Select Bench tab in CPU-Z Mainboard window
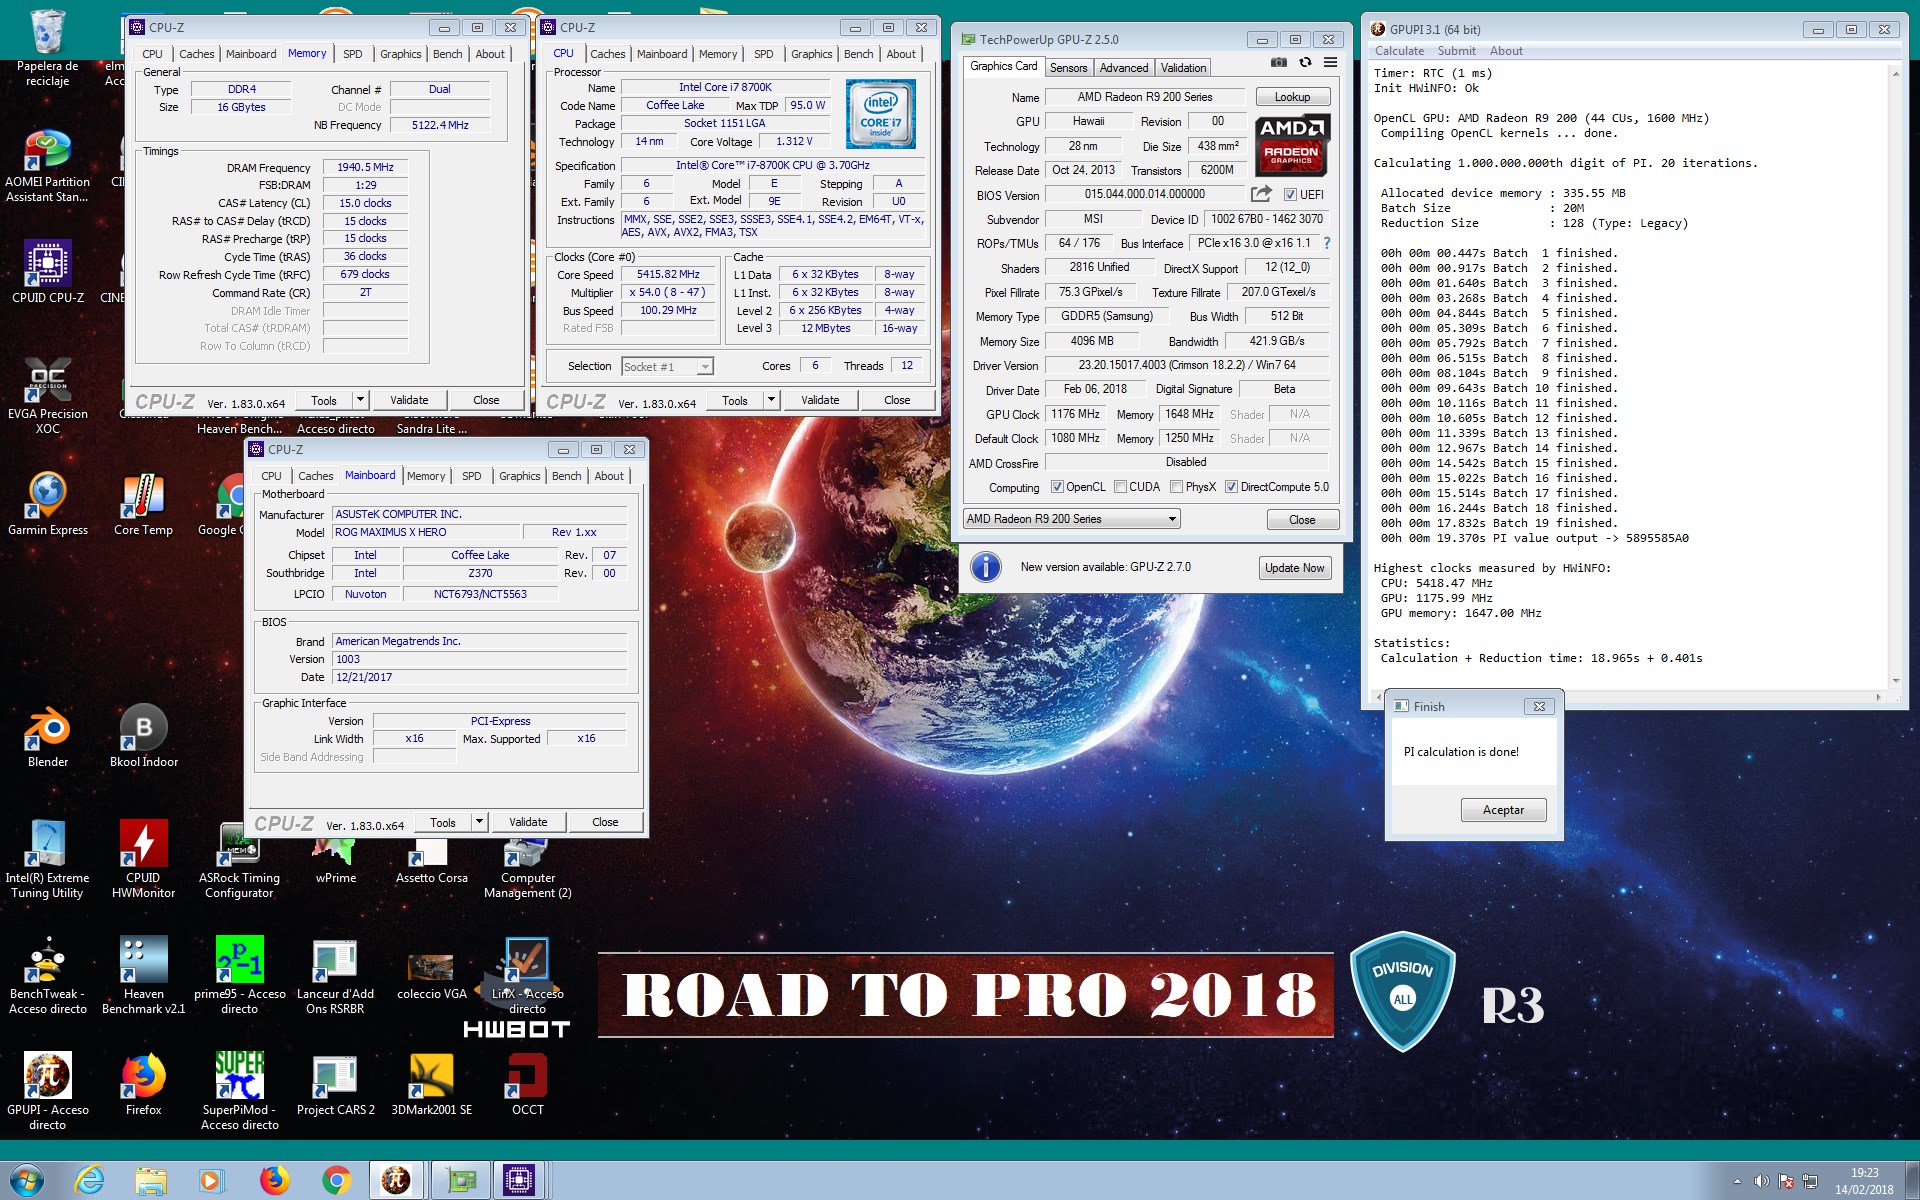Screen dimensions: 1920x1200 (566, 476)
